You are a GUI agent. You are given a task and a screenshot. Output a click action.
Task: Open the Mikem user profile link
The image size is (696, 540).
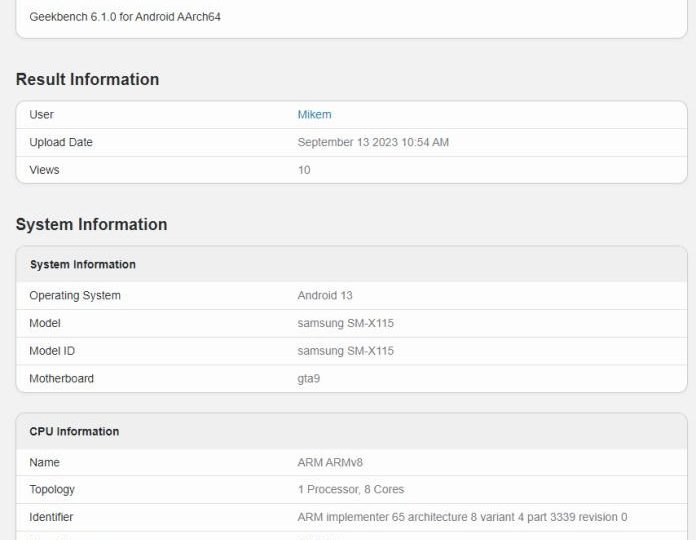[314, 114]
